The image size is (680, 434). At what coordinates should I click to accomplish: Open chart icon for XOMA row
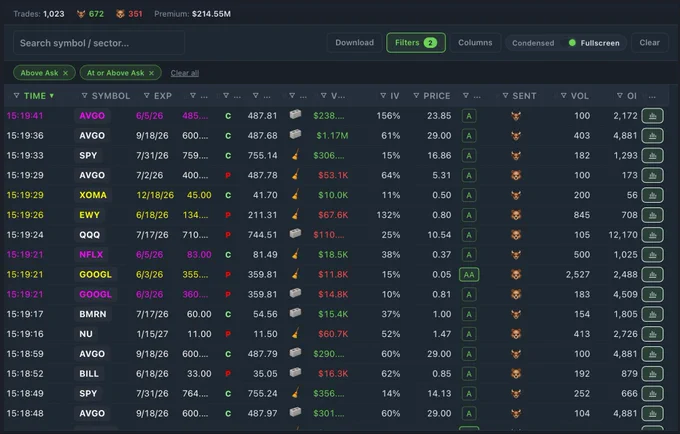pyautogui.click(x=652, y=195)
